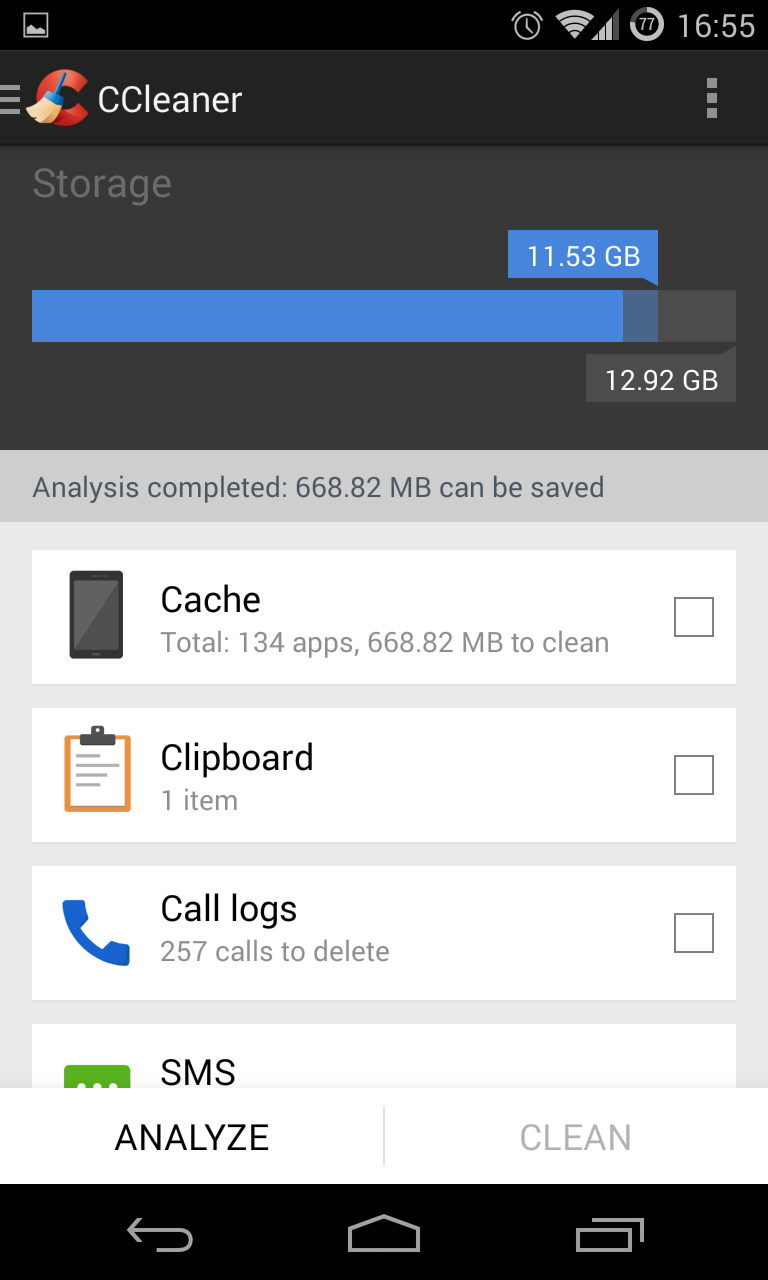Tap the Cache phone icon

(x=96, y=615)
